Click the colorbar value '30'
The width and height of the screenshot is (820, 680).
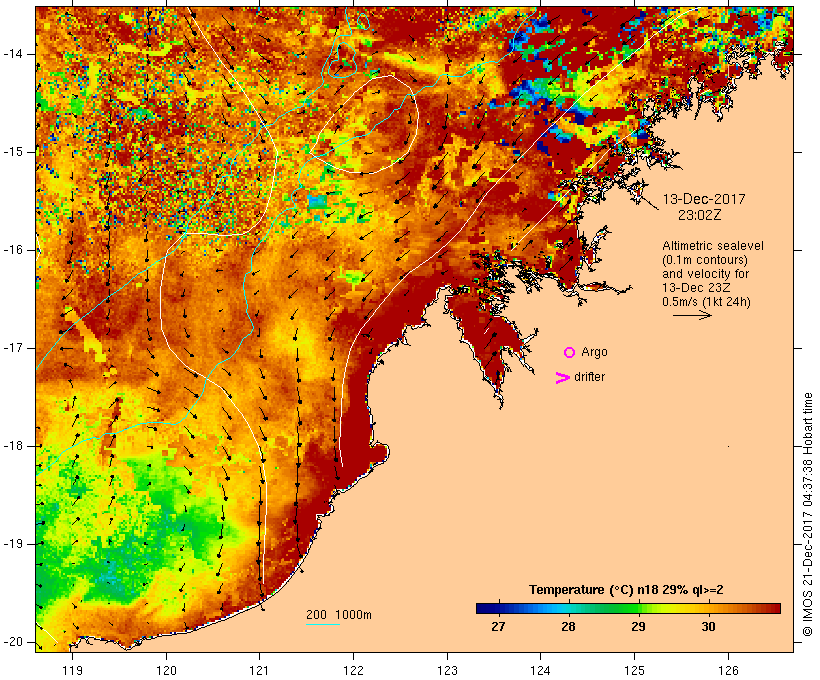(x=708, y=627)
